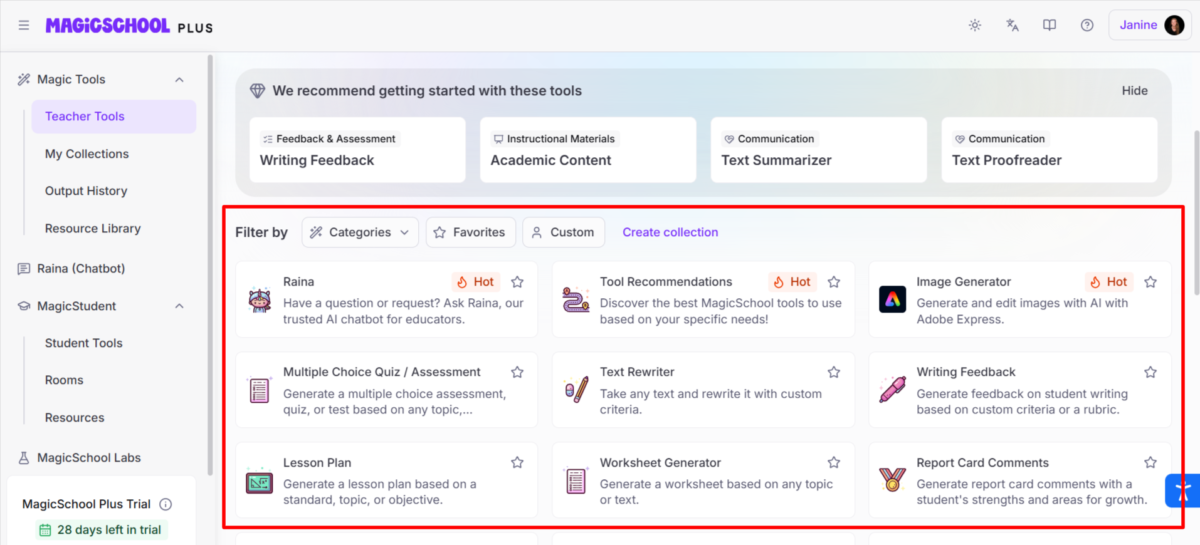Toggle the Favorites filter
Image resolution: width=1200 pixels, height=545 pixels.
tap(470, 232)
